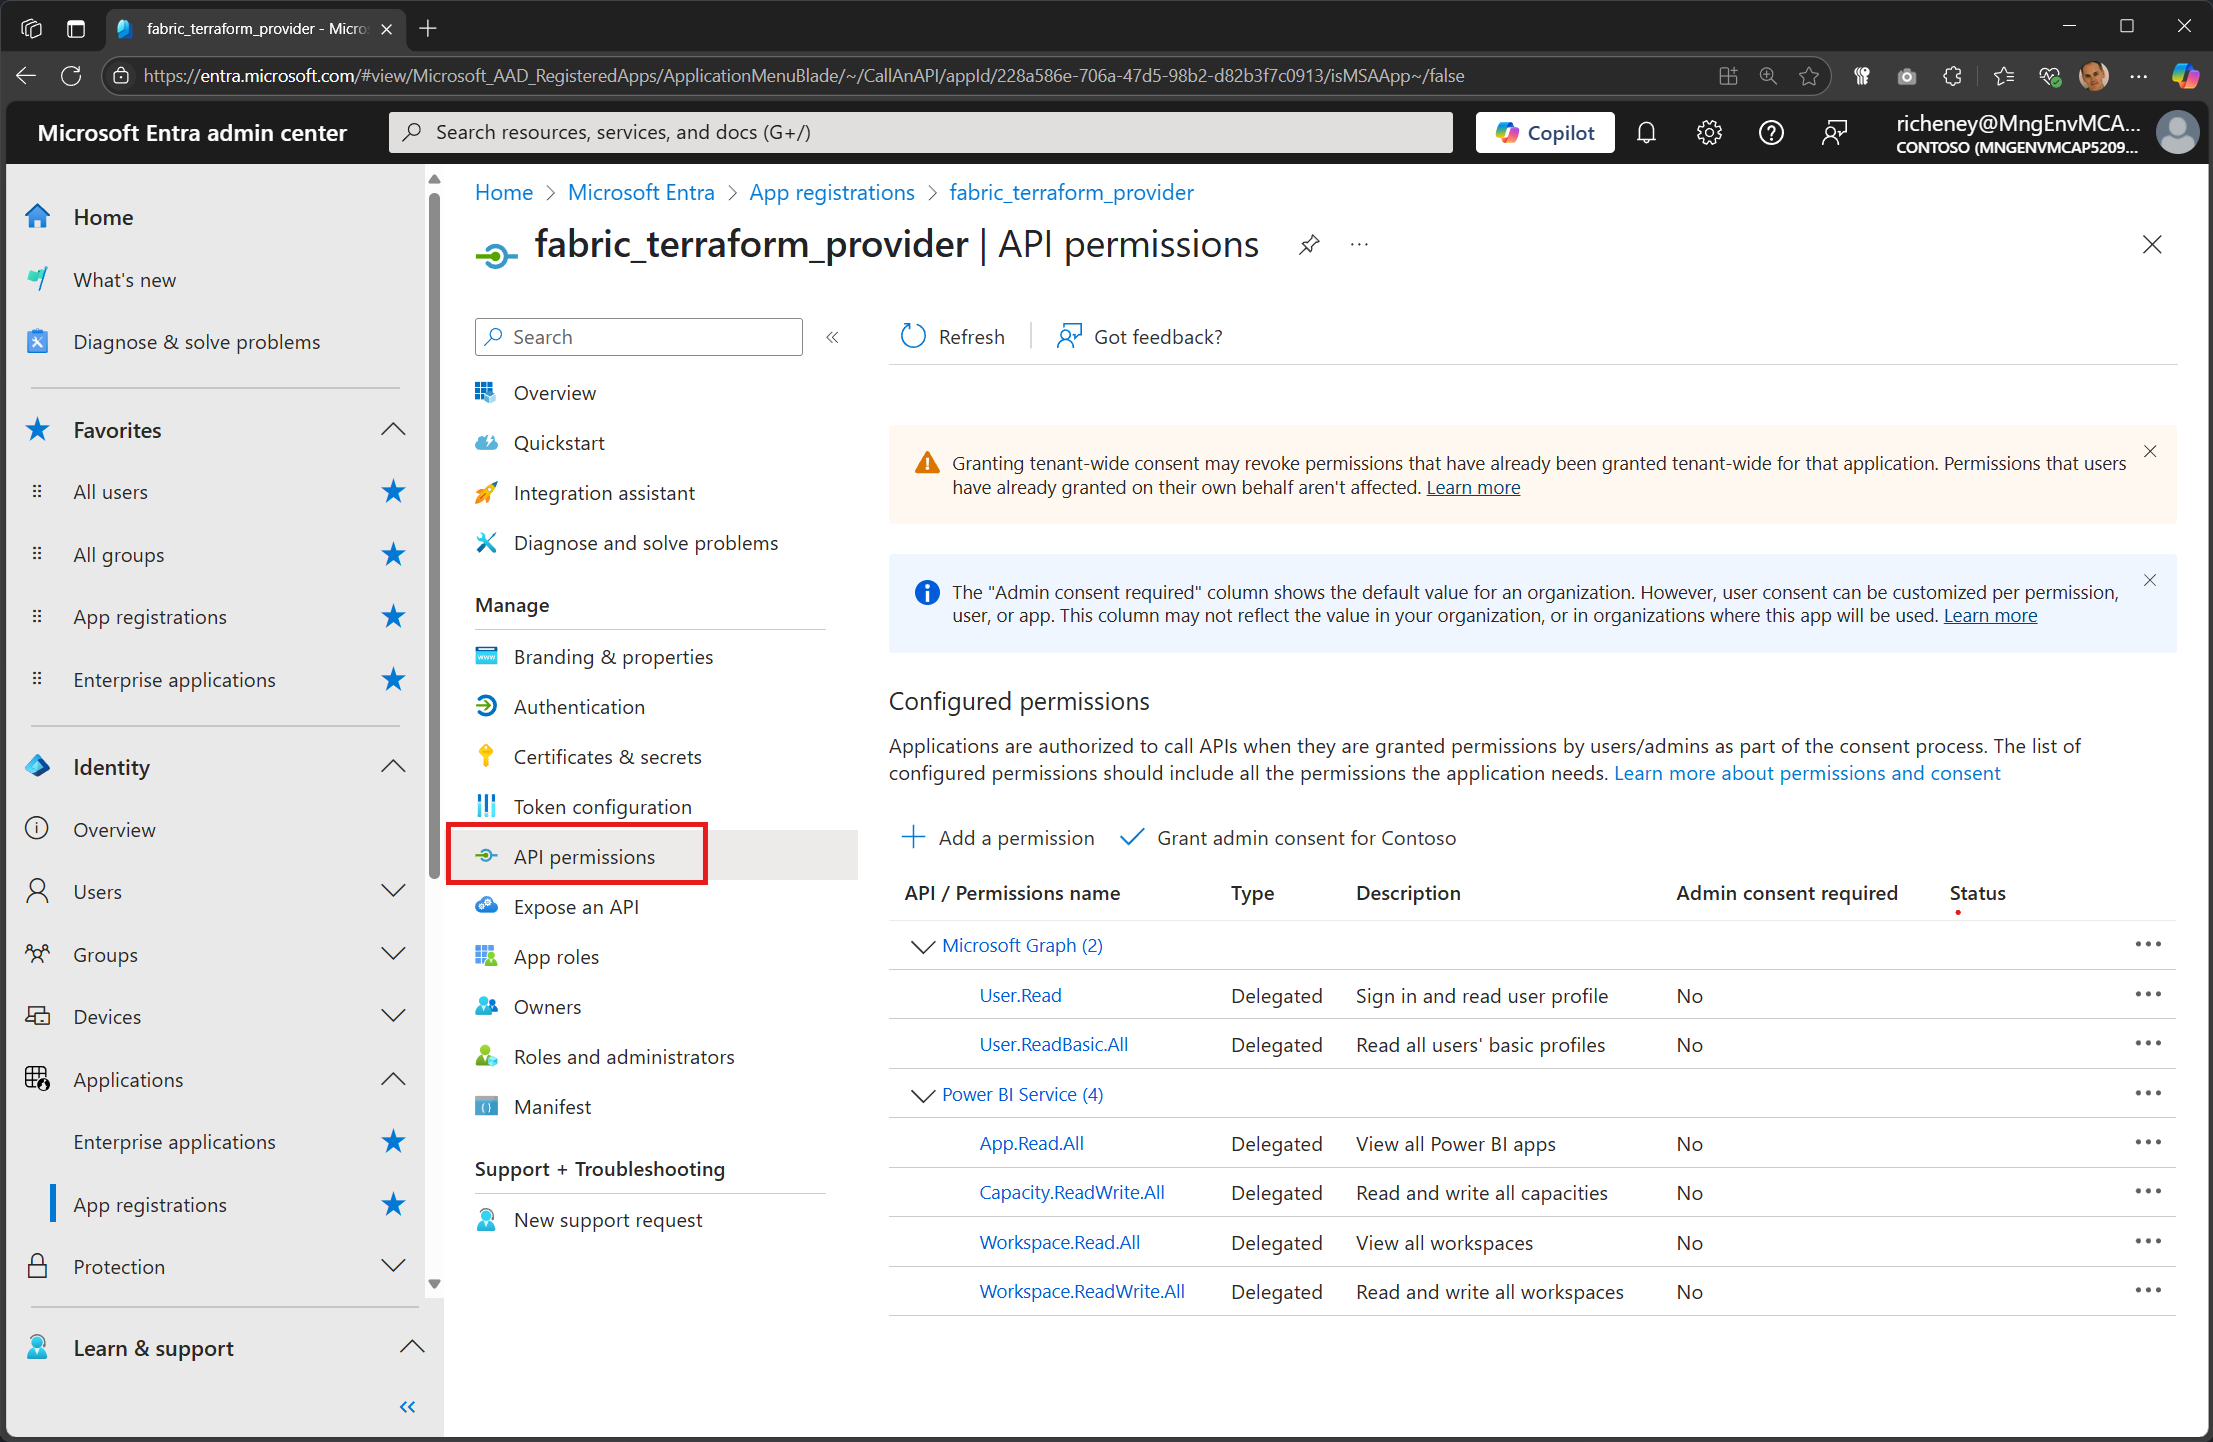Pin the API permissions blade

1308,244
